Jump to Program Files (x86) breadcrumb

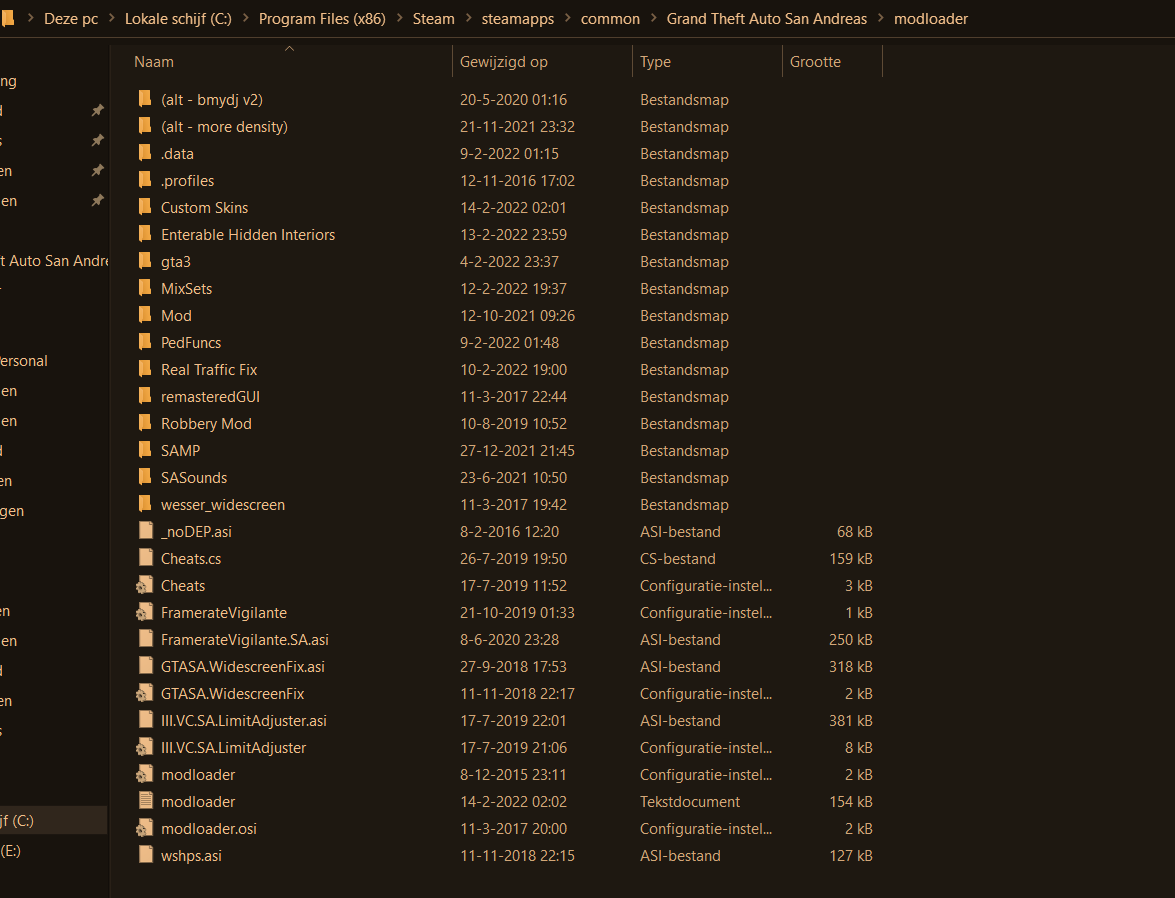coord(322,19)
